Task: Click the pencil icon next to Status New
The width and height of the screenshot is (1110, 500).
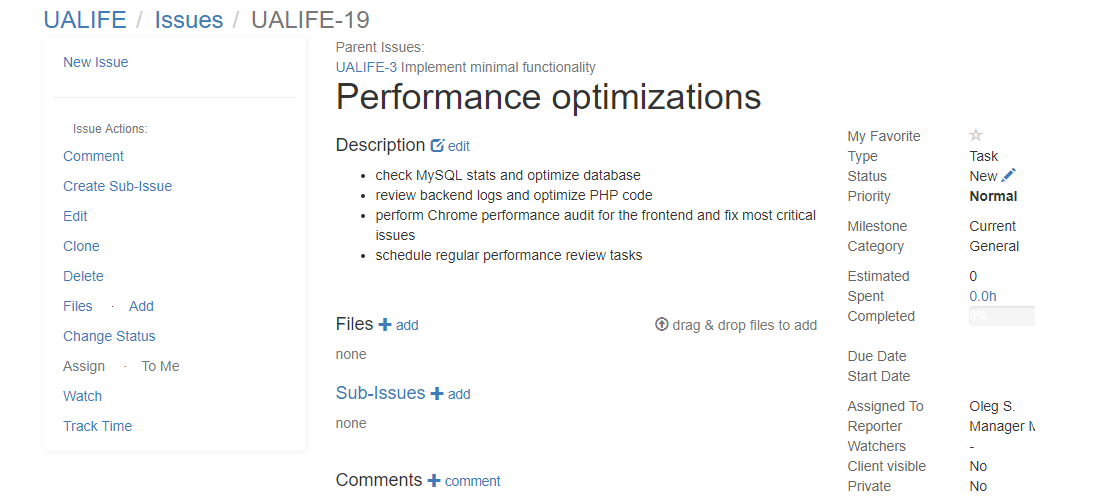Action: pyautogui.click(x=1009, y=175)
